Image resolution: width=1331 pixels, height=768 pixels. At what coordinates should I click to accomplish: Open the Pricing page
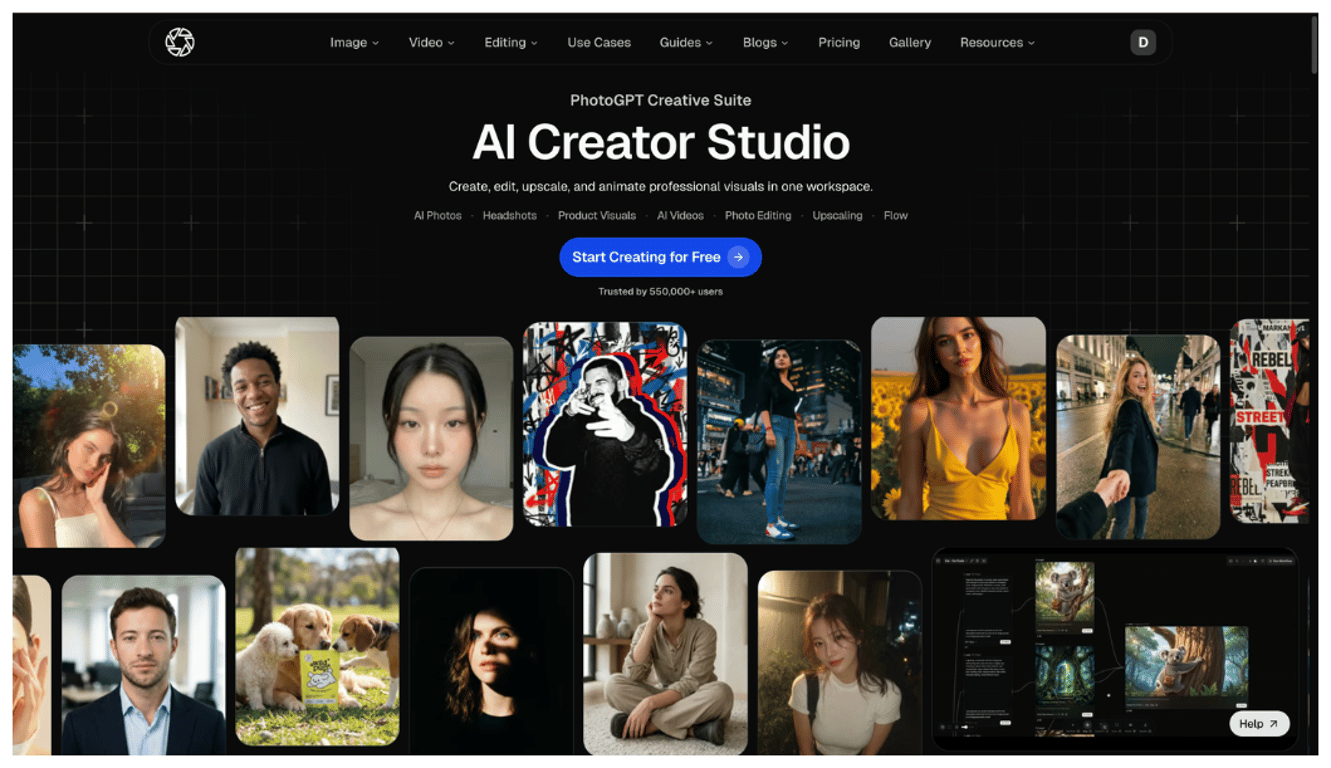coord(839,43)
